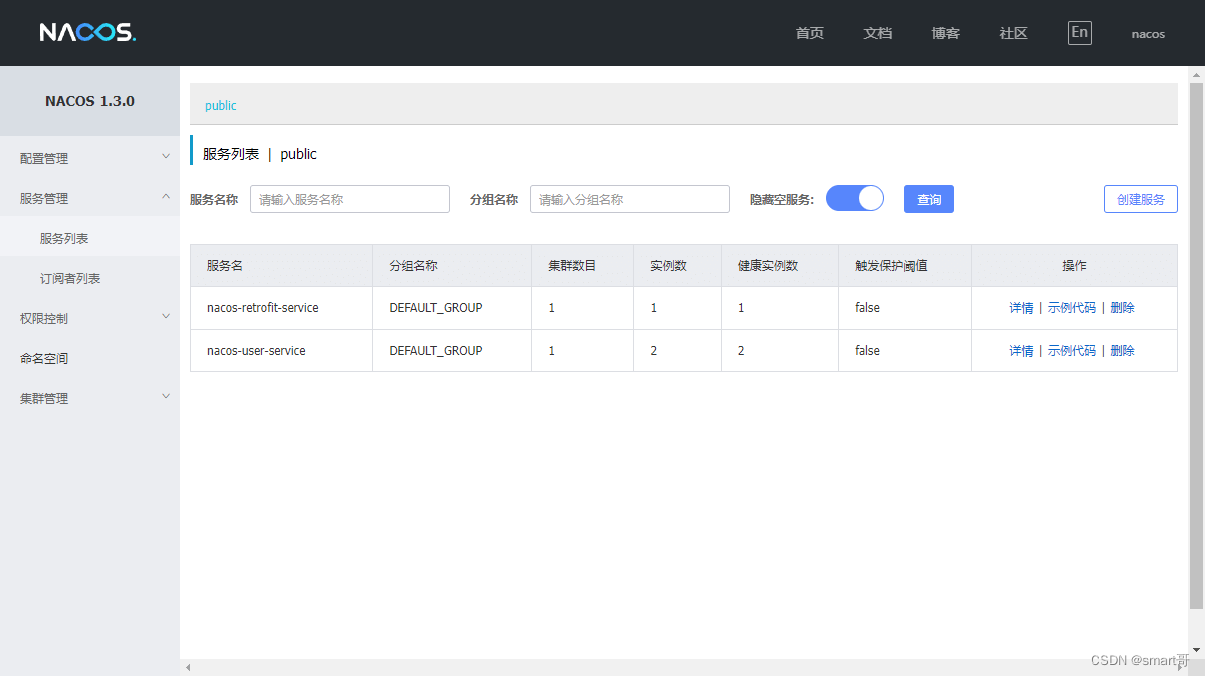Click the 创建服务 button

(x=1141, y=199)
